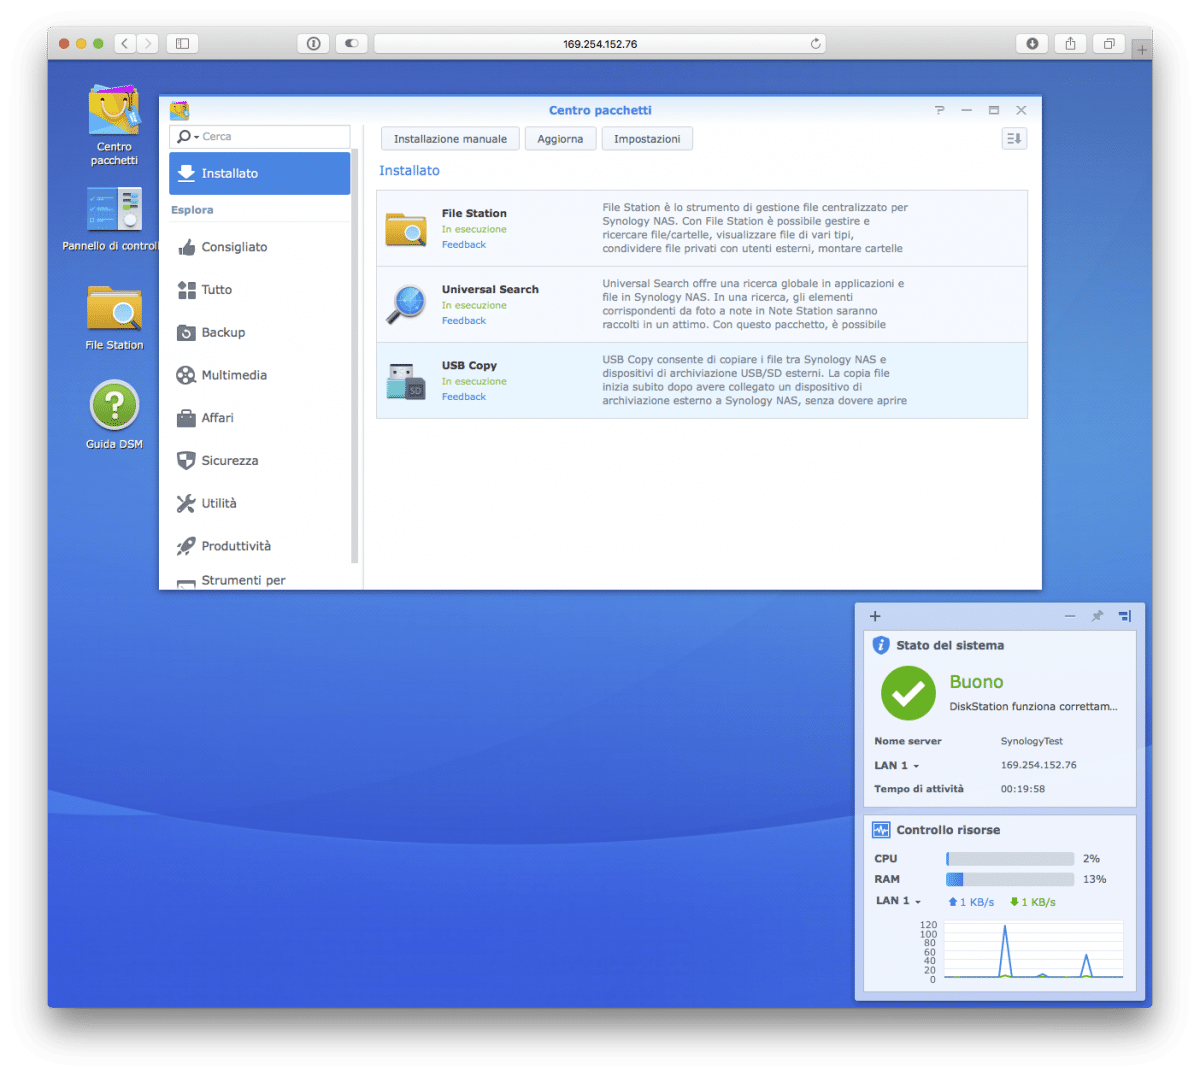1200x1076 pixels.
Task: Open the Guida DSM help icon
Action: (114, 406)
